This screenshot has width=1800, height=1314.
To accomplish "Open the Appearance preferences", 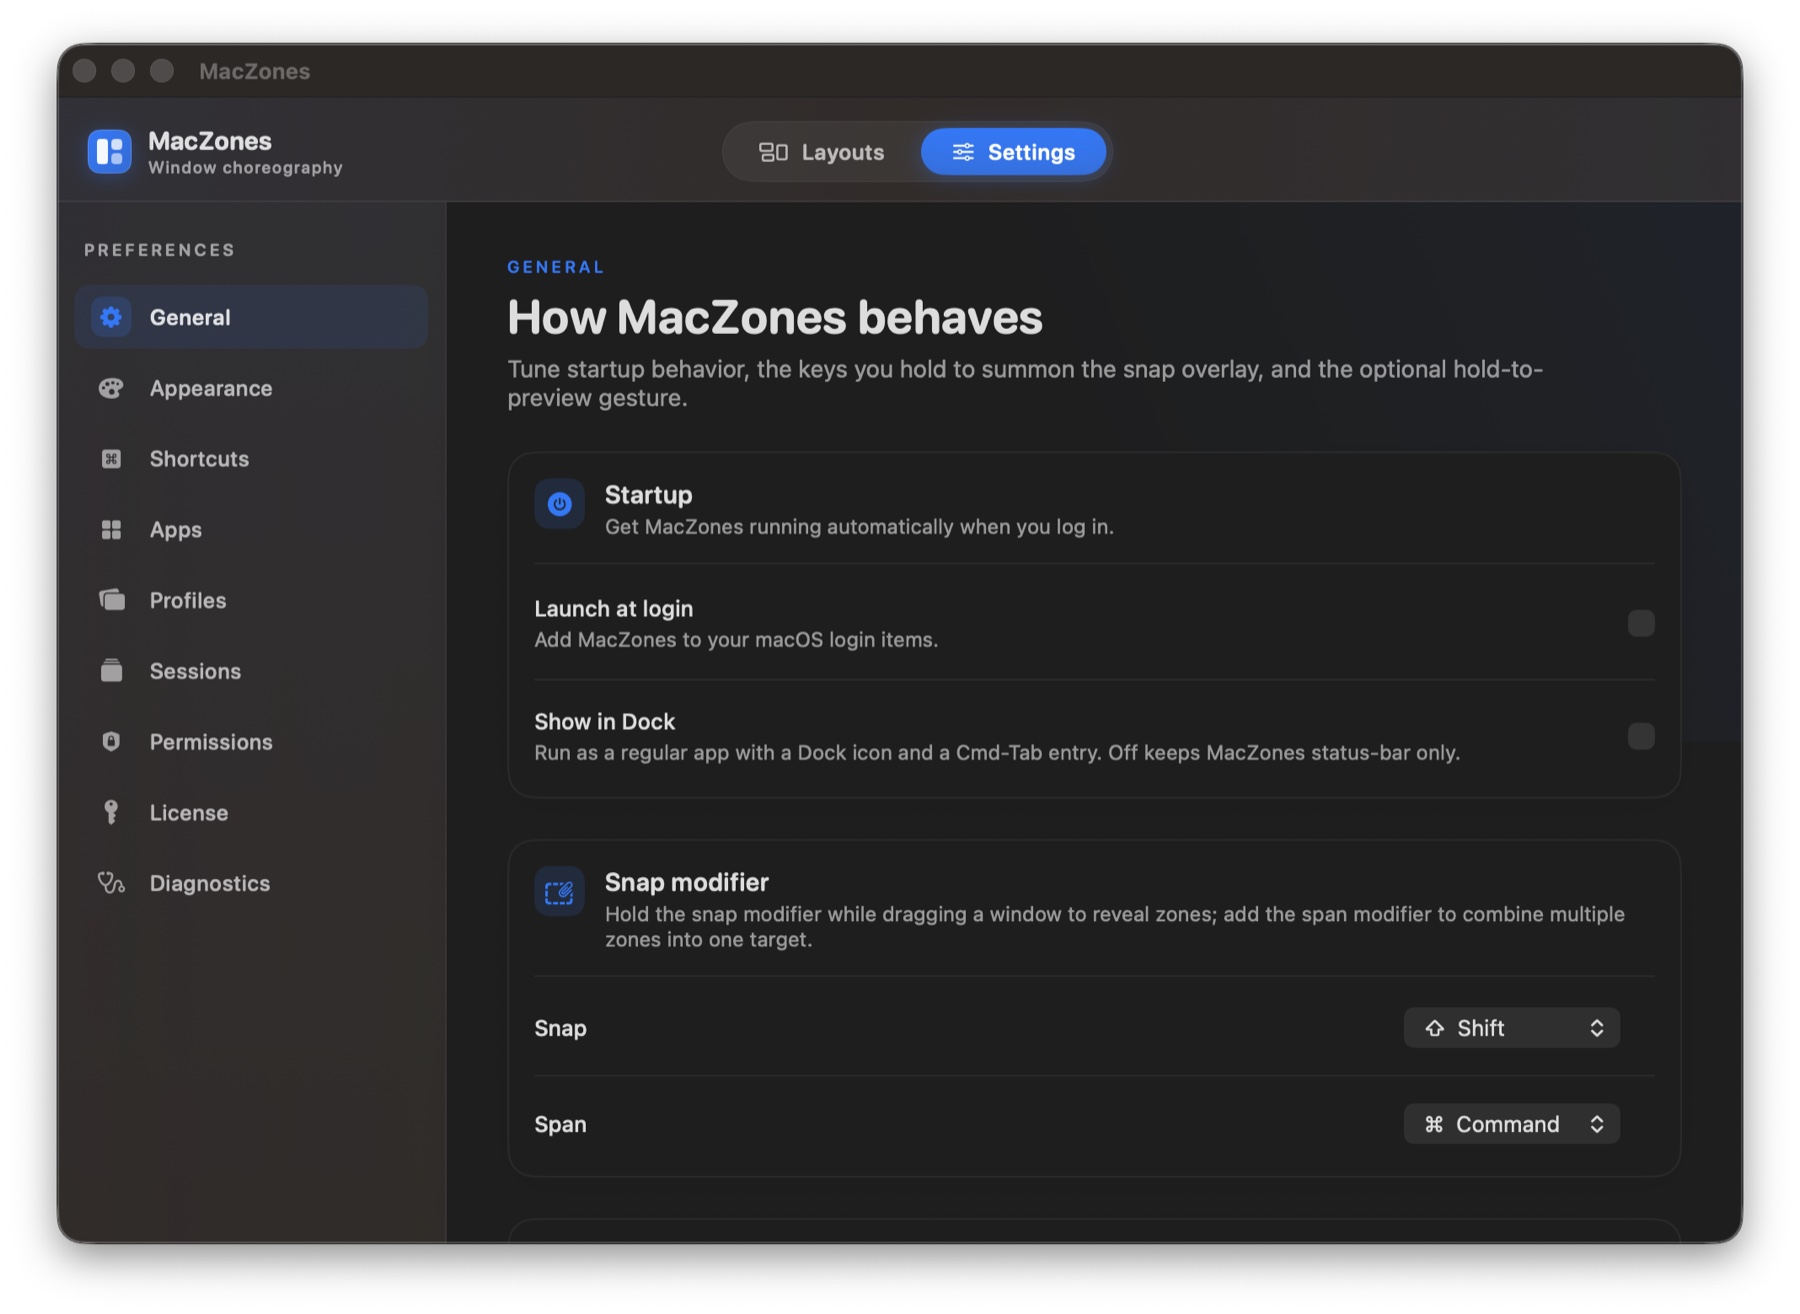I will 251,388.
